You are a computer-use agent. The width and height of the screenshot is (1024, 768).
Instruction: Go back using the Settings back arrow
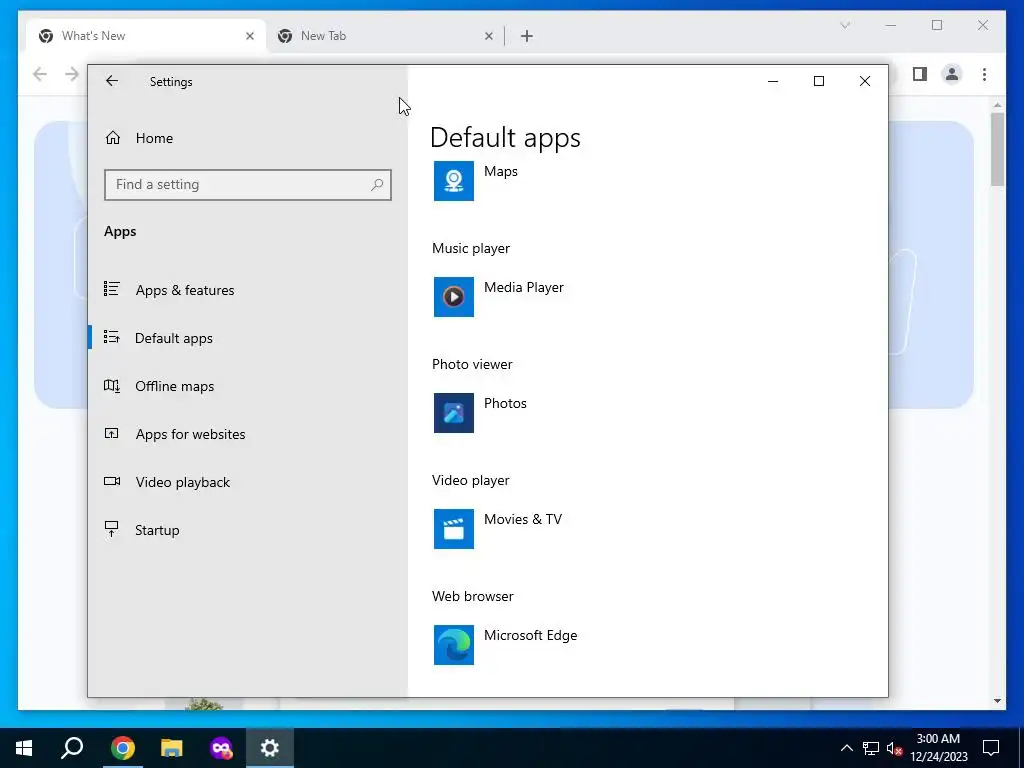(112, 81)
